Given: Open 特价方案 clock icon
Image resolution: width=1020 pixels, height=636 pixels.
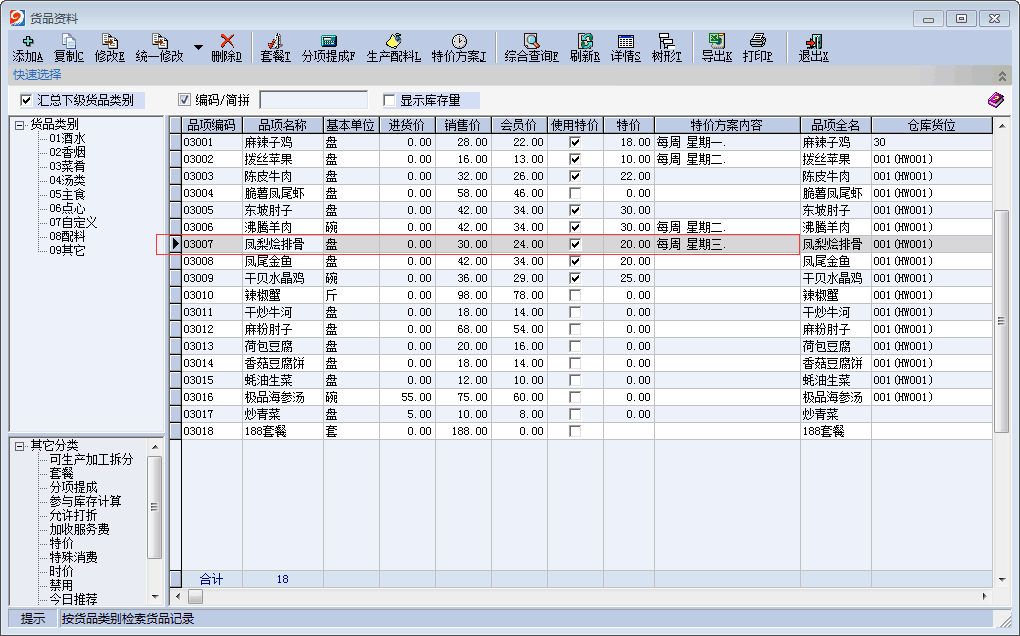Looking at the screenshot, I should [x=459, y=41].
